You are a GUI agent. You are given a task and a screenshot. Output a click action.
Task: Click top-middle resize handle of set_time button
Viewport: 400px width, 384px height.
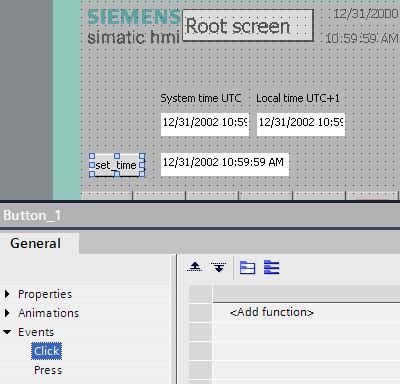117,156
